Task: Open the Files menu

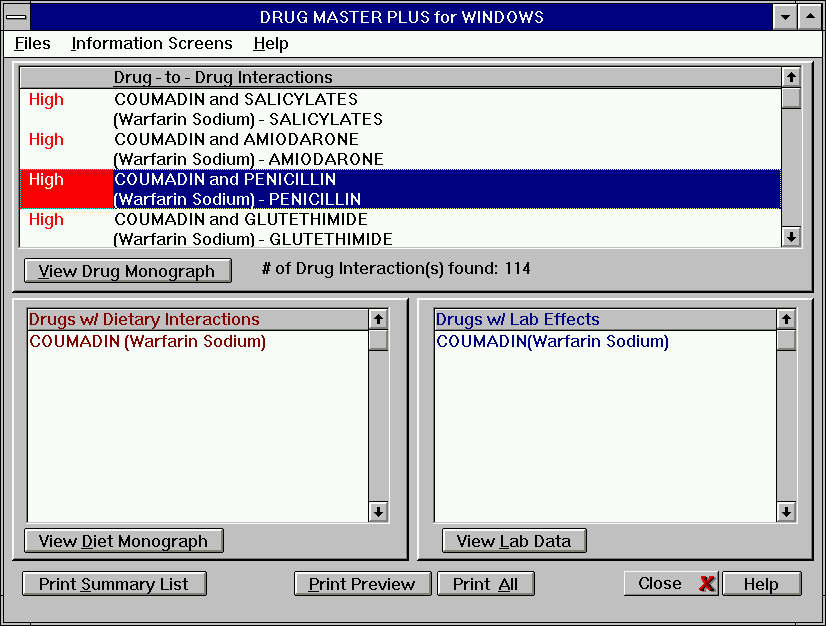Action: click(x=33, y=43)
